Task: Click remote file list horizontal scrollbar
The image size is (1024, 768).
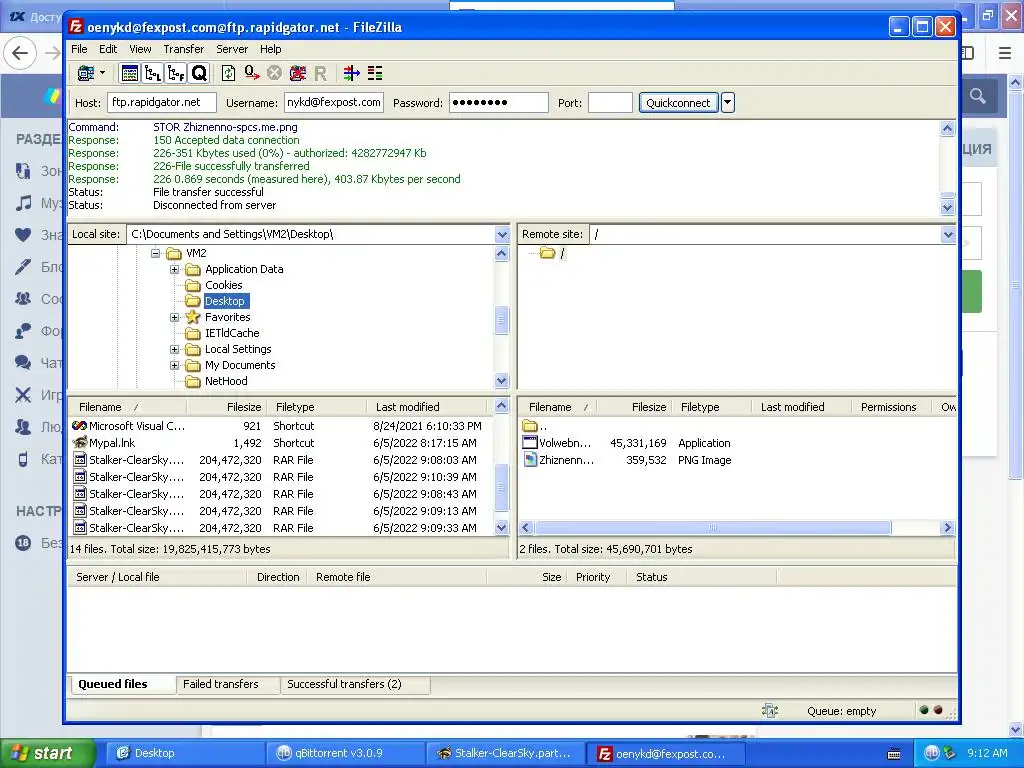Action: tap(712, 528)
